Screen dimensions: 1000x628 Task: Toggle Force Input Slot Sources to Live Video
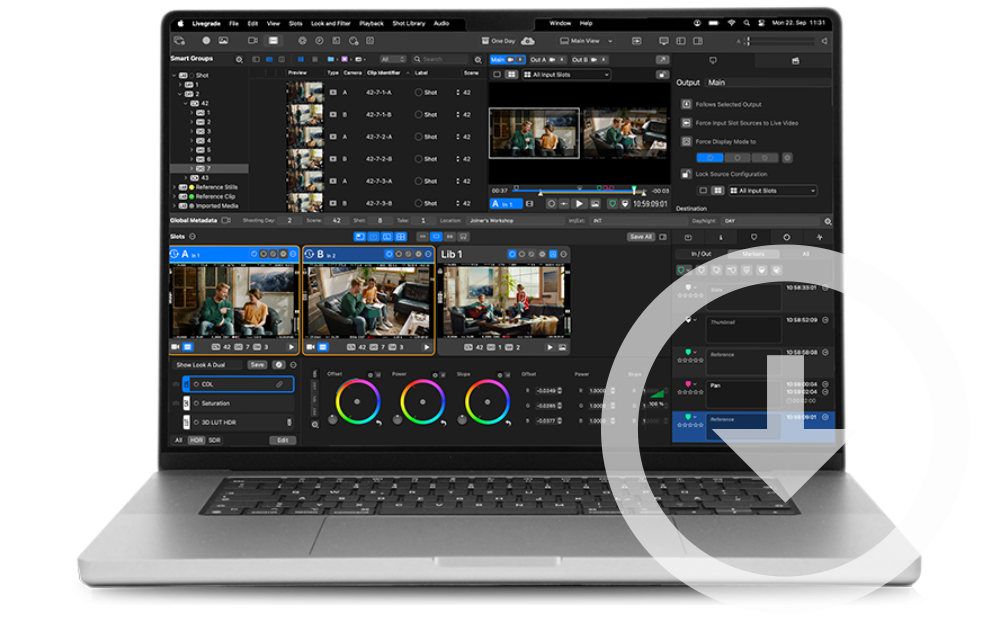(x=687, y=122)
